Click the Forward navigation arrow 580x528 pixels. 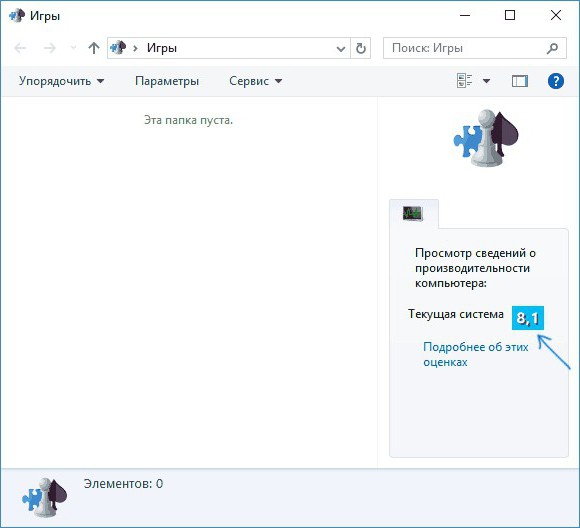[50, 48]
